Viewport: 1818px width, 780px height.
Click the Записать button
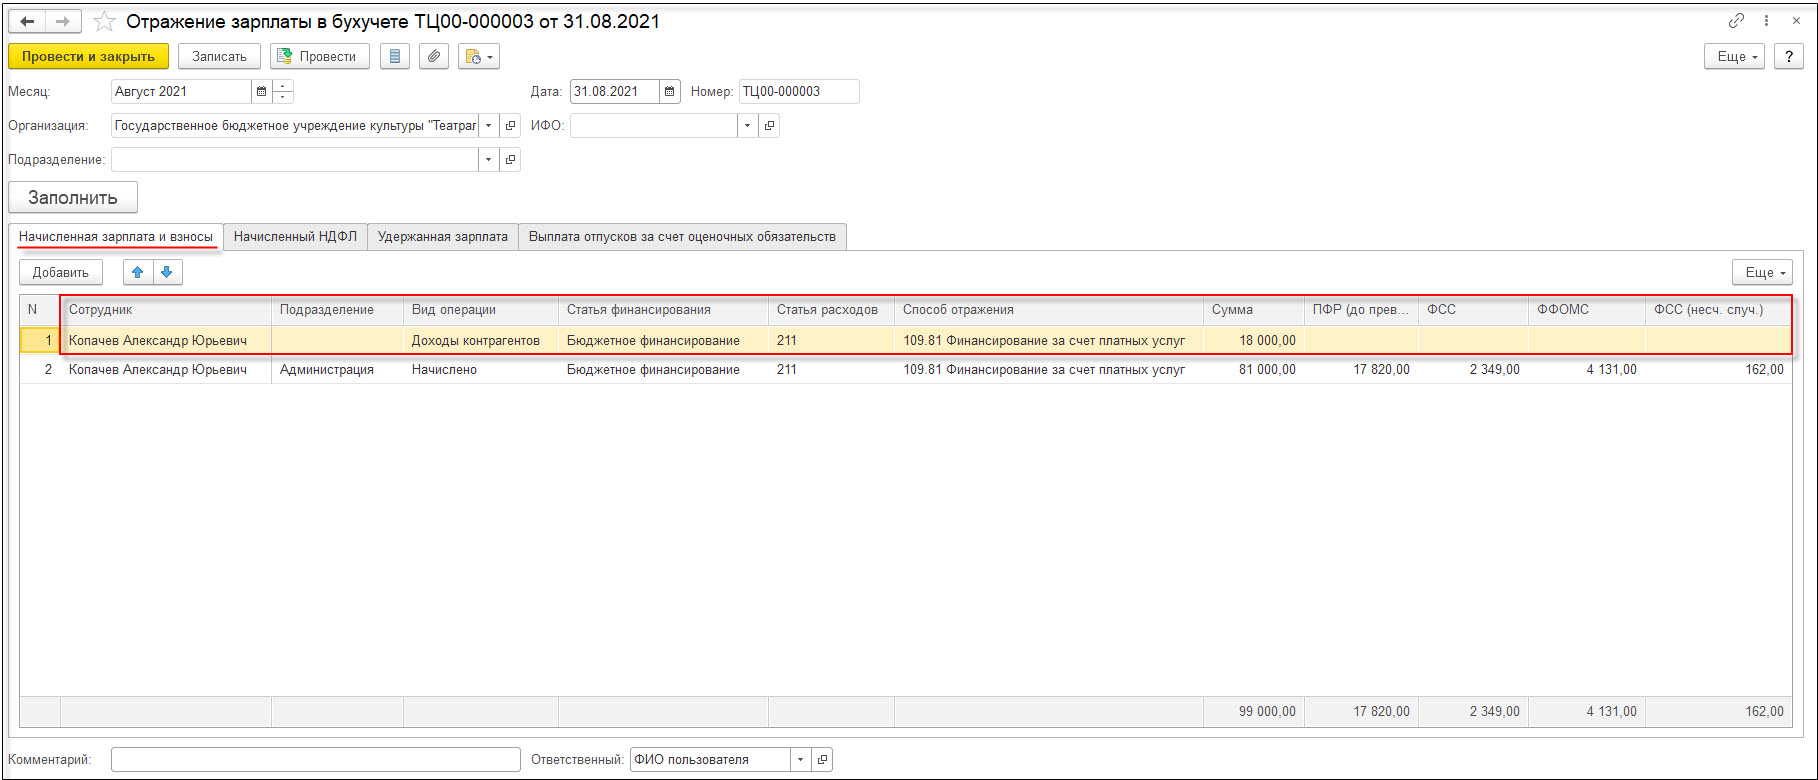click(219, 56)
